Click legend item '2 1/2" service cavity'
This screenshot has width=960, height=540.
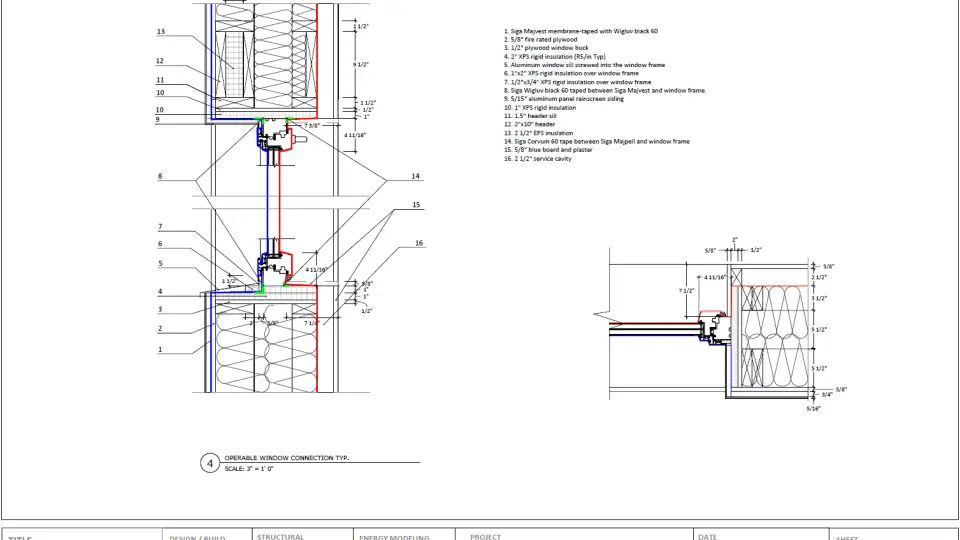537,158
